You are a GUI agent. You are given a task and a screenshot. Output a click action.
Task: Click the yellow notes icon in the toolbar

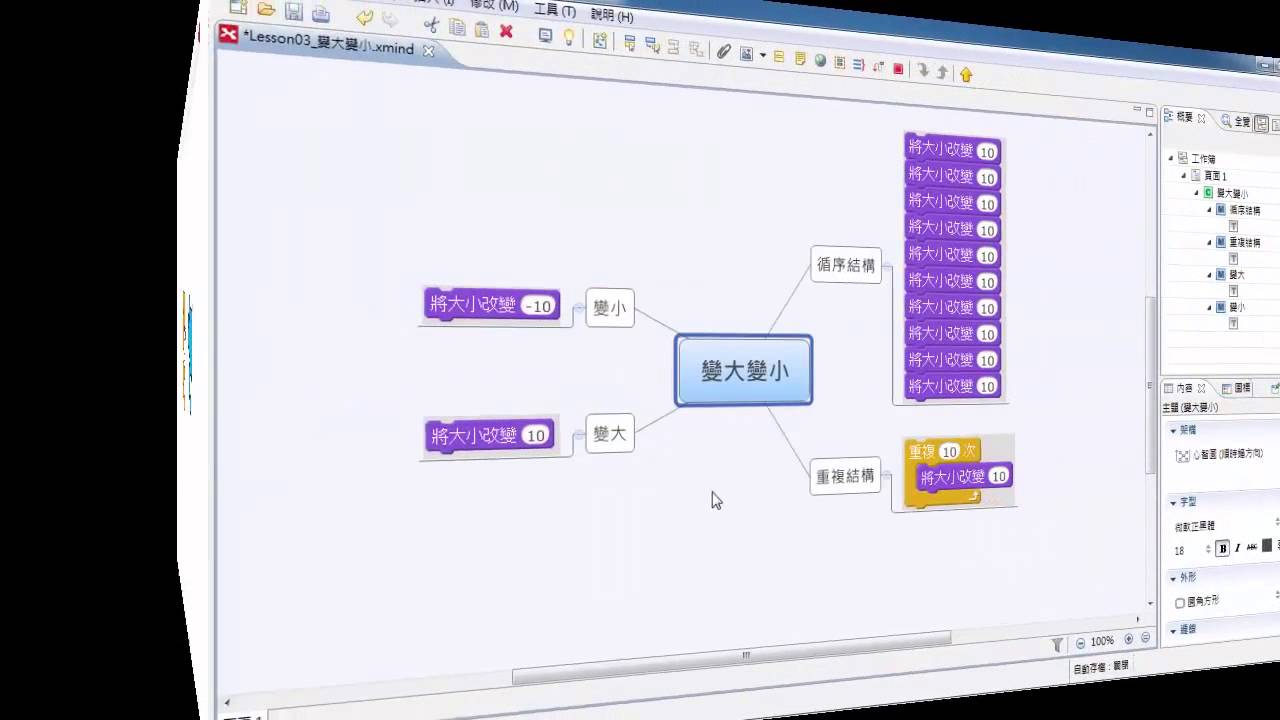(800, 59)
